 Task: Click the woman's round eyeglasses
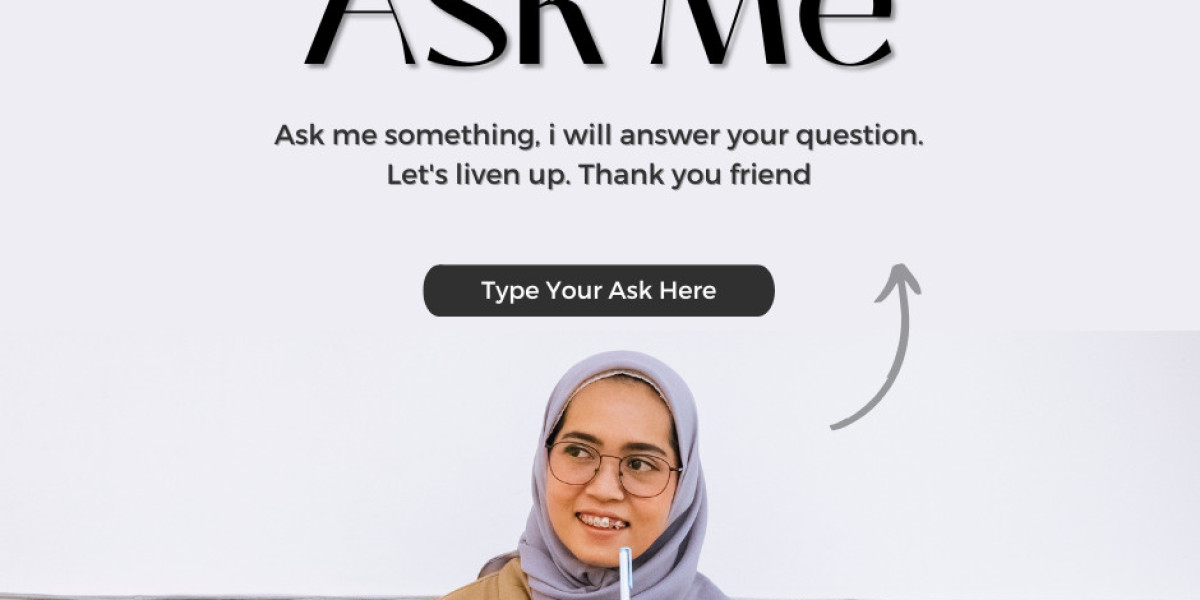point(613,468)
